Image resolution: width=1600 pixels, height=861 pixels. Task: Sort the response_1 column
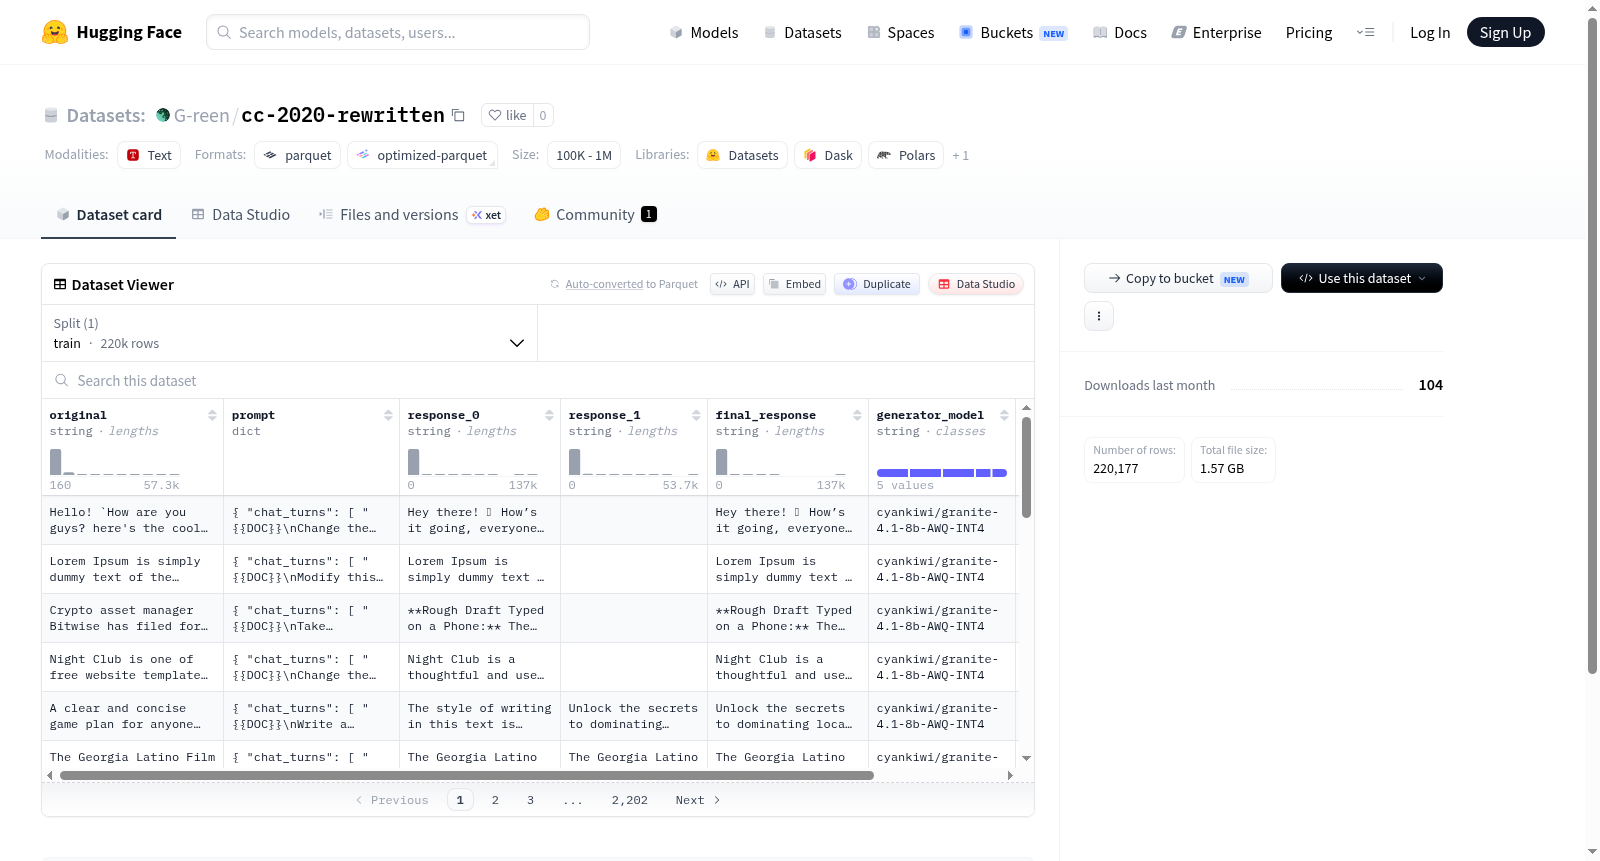(696, 415)
